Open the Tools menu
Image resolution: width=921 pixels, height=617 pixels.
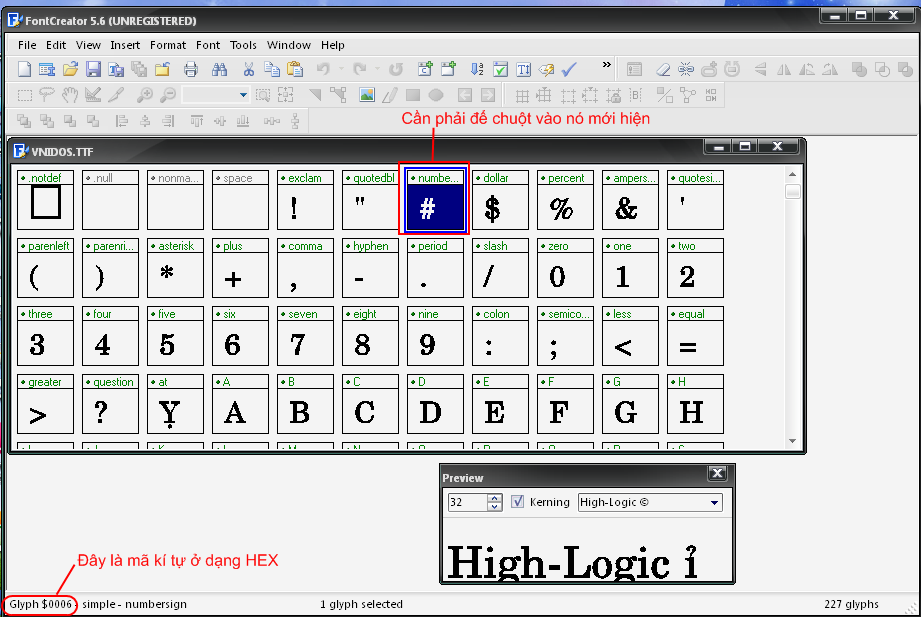[243, 45]
